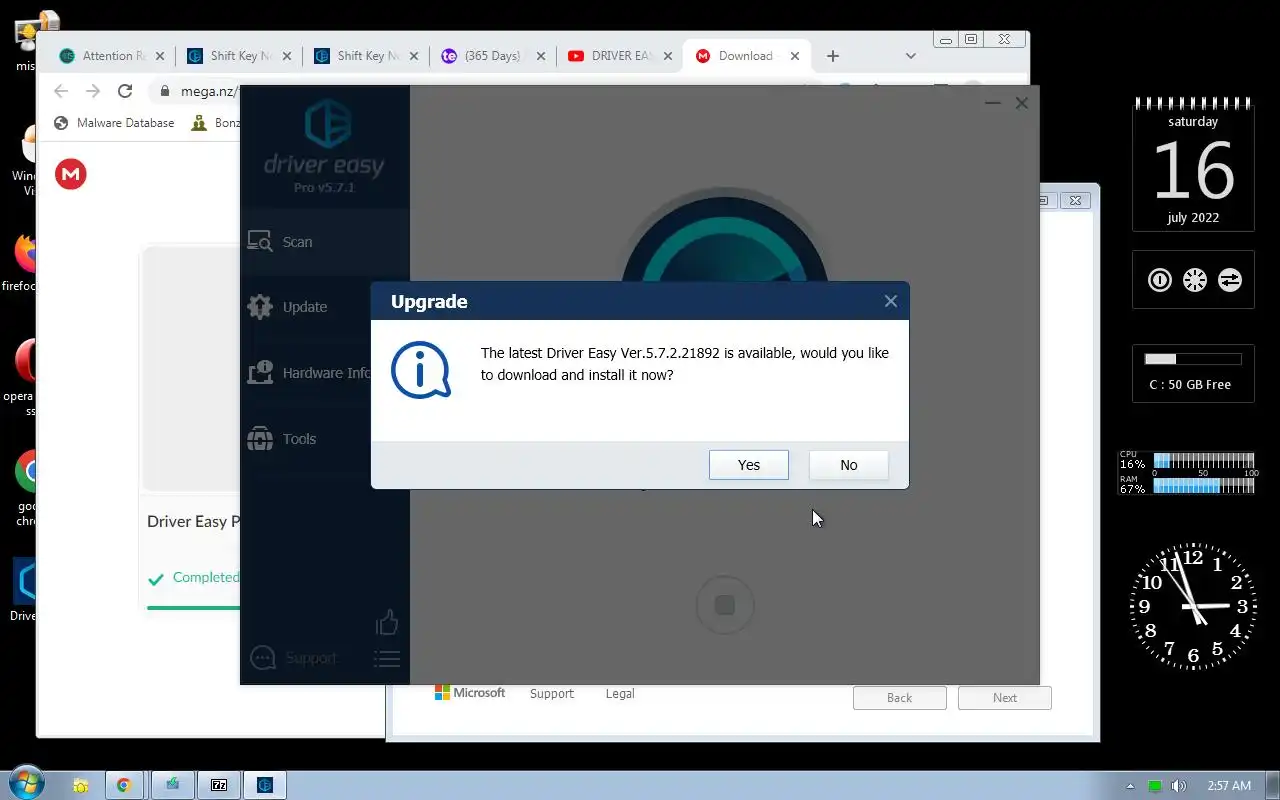This screenshot has height=800, width=1280.
Task: Click the analog clock gadget
Action: click(x=1193, y=606)
